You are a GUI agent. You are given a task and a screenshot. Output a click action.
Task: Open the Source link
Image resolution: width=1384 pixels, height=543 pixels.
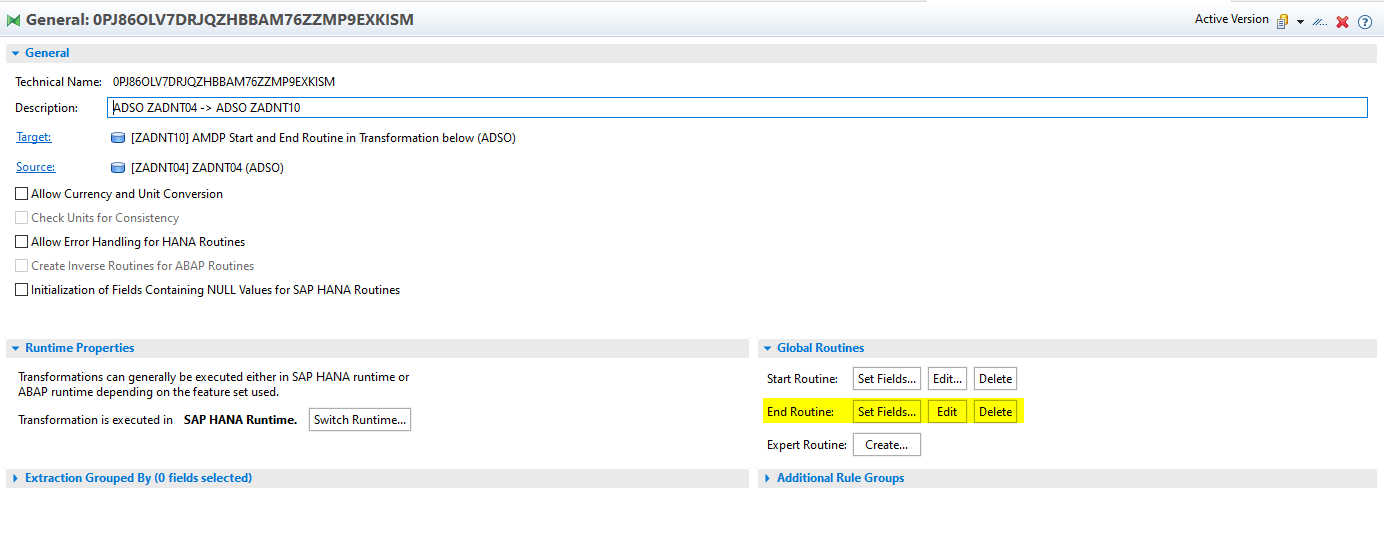pyautogui.click(x=35, y=167)
